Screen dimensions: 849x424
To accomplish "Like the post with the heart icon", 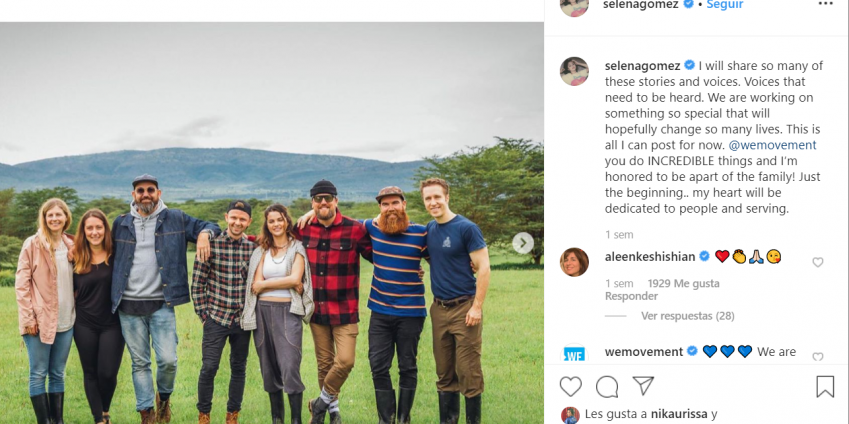I will [571, 386].
